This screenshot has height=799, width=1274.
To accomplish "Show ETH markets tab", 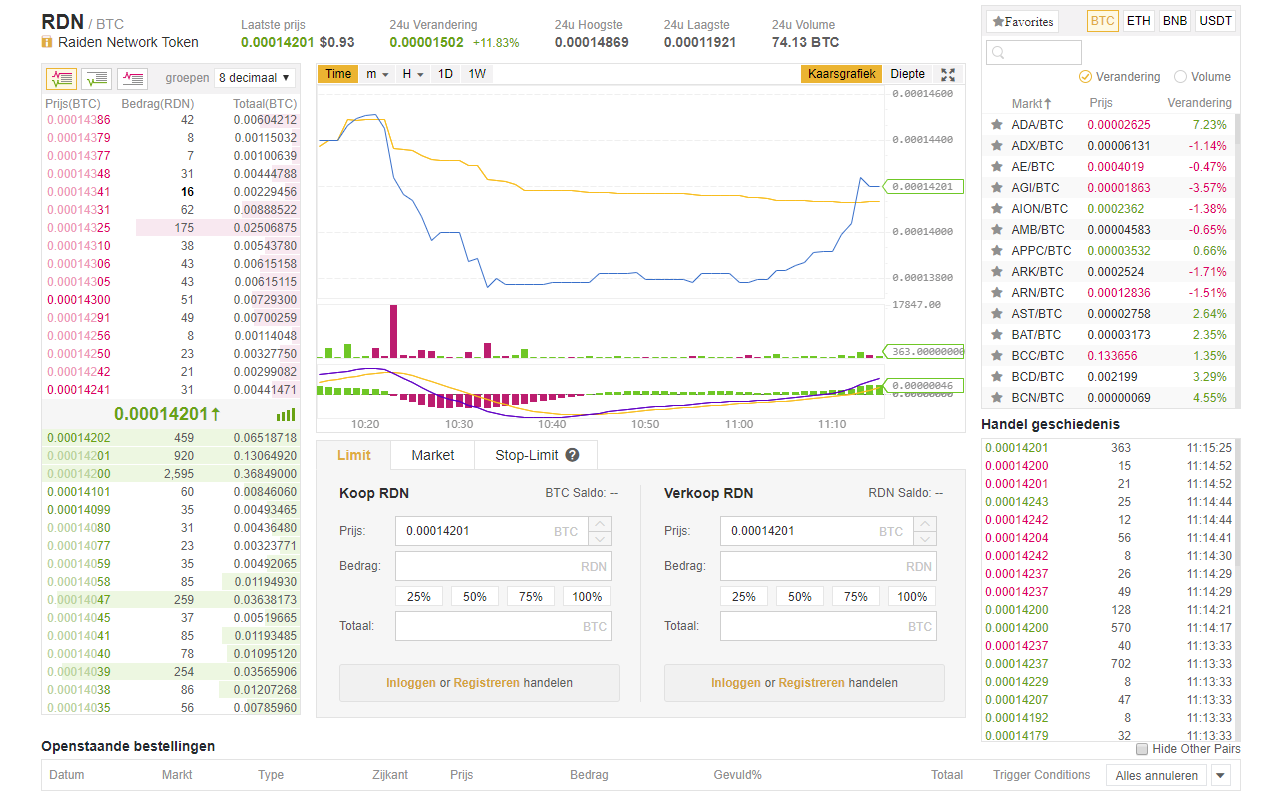I will coord(1138,21).
